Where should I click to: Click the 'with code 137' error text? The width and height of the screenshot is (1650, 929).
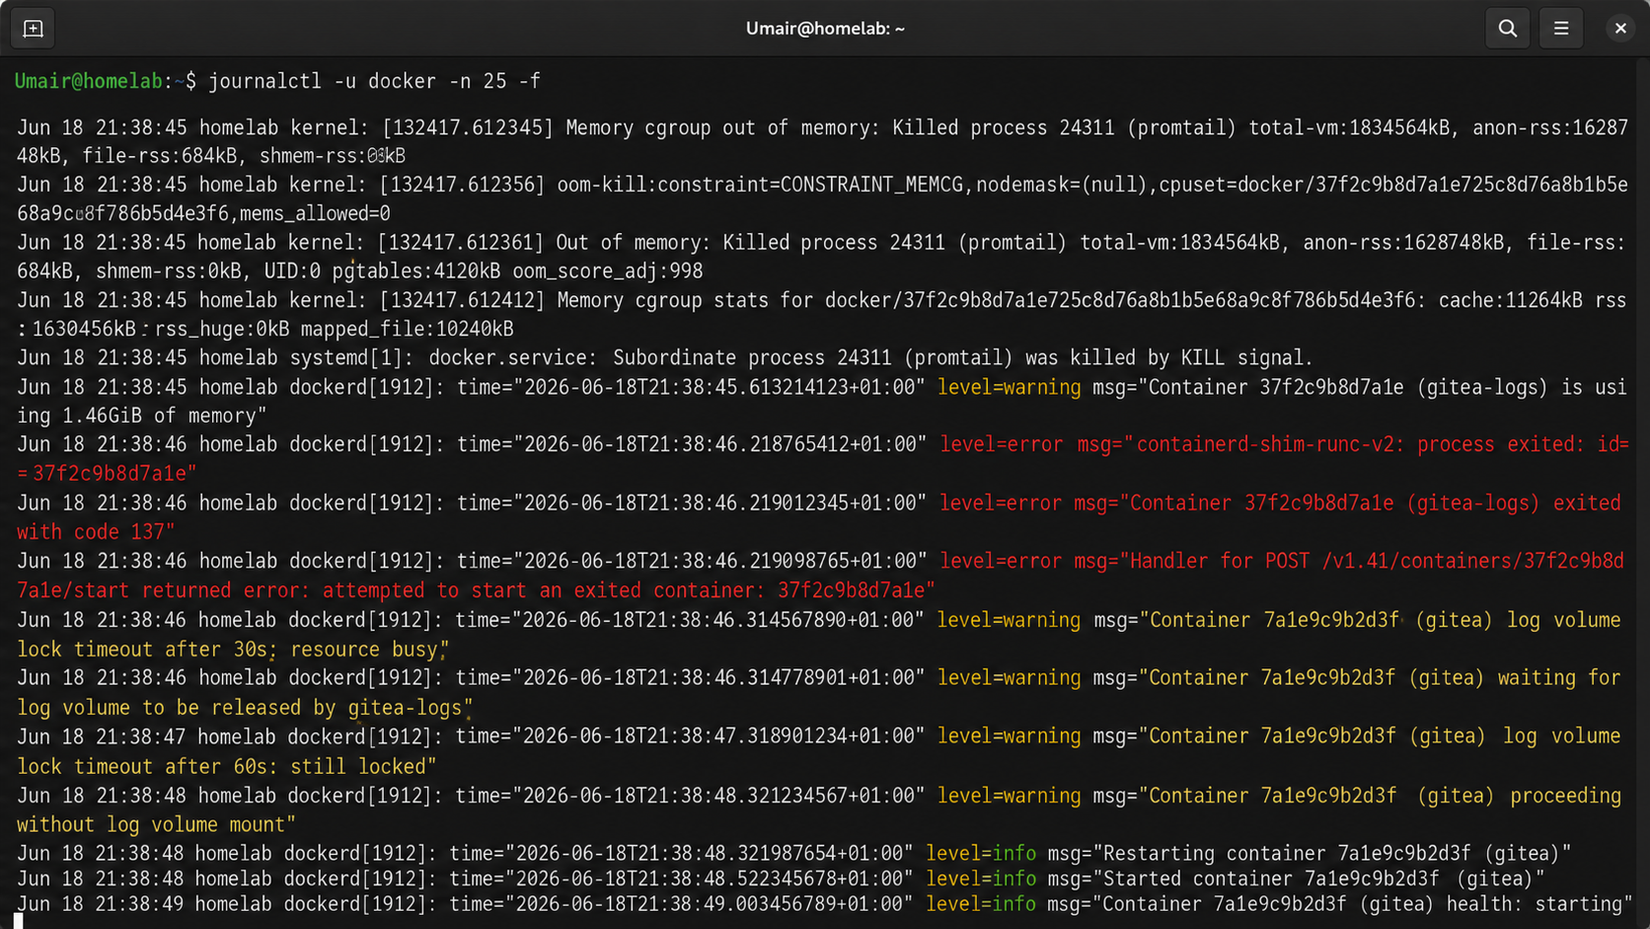pos(95,532)
